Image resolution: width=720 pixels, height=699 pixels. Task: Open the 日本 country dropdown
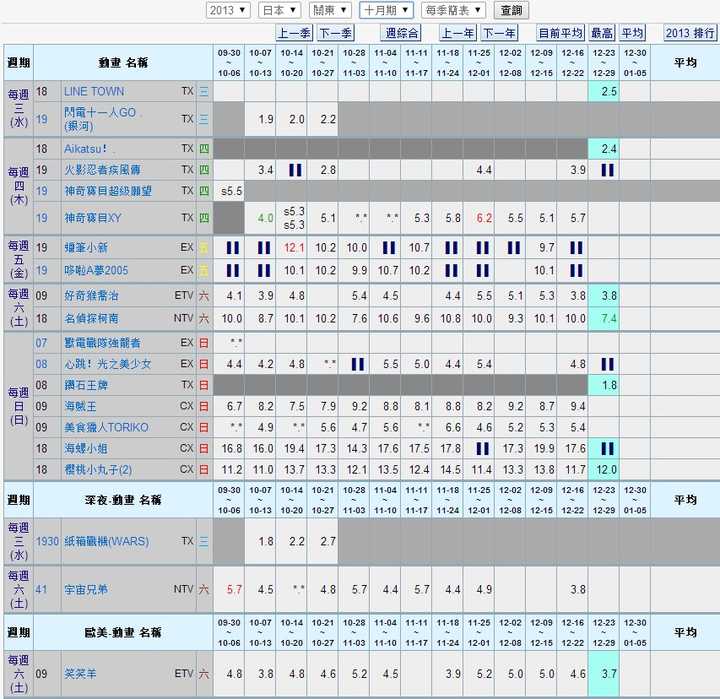coord(279,10)
